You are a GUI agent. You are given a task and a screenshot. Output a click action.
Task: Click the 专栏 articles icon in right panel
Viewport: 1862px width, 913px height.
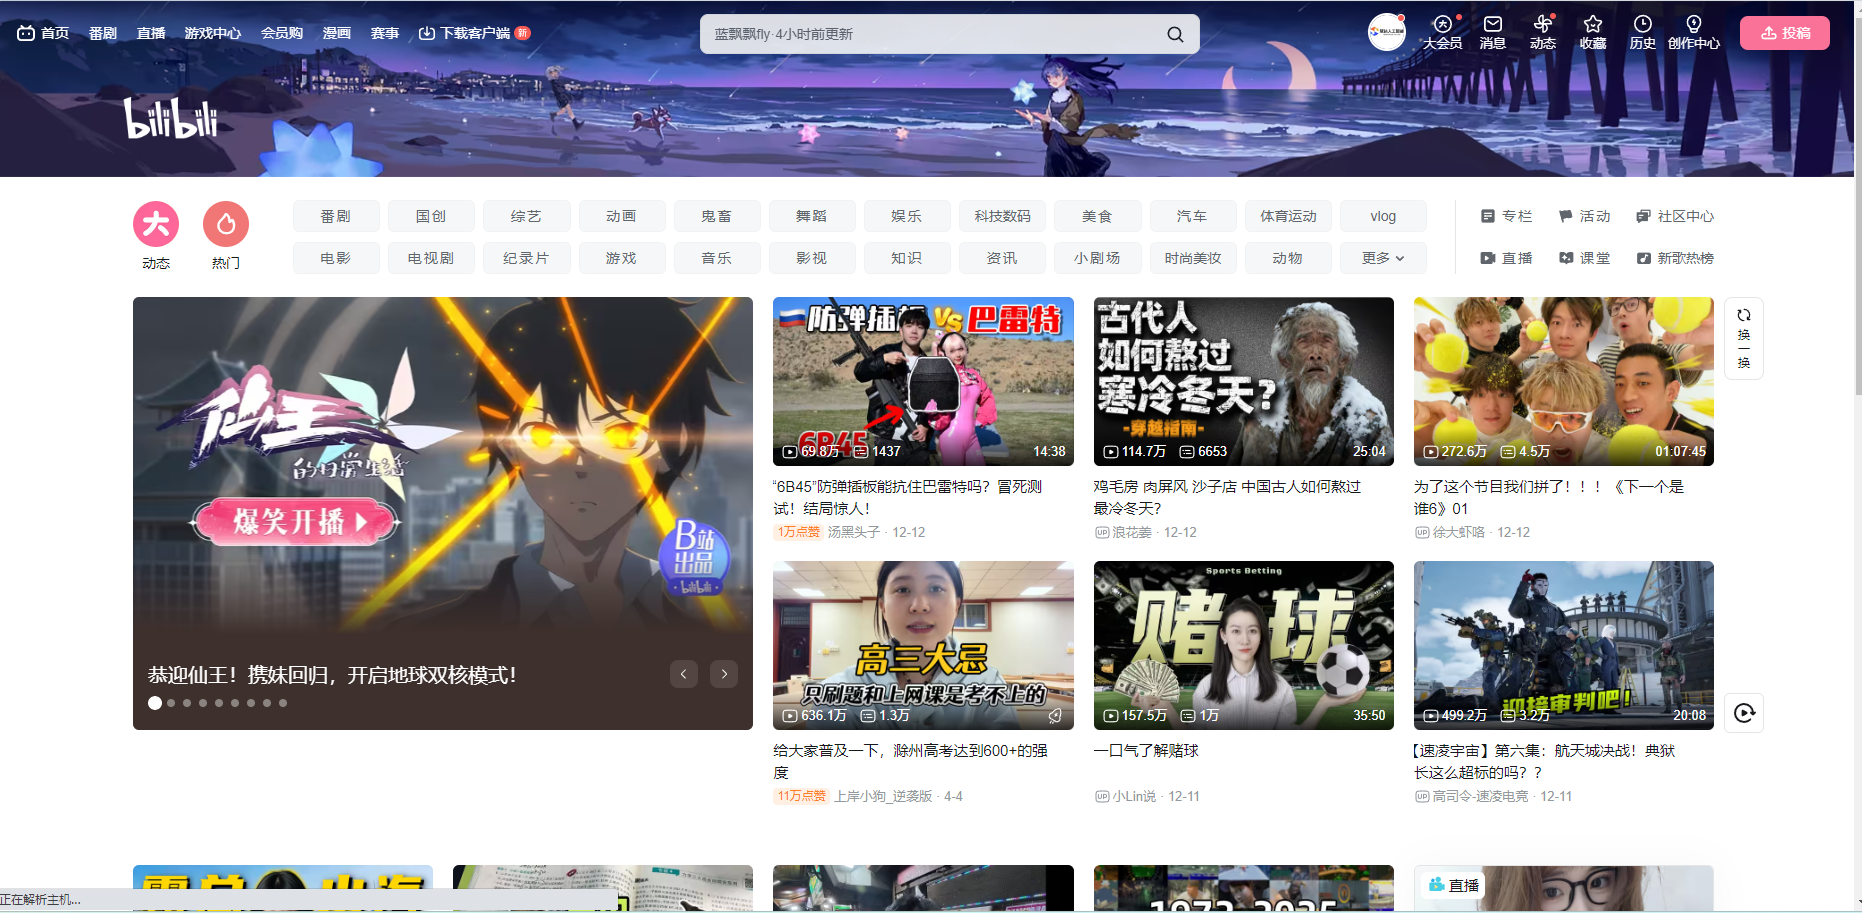[1487, 216]
